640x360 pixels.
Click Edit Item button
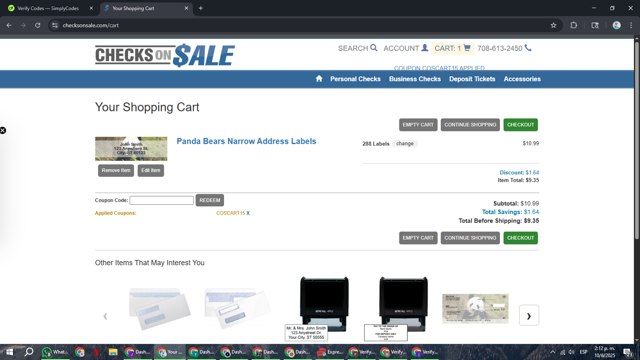(x=151, y=170)
